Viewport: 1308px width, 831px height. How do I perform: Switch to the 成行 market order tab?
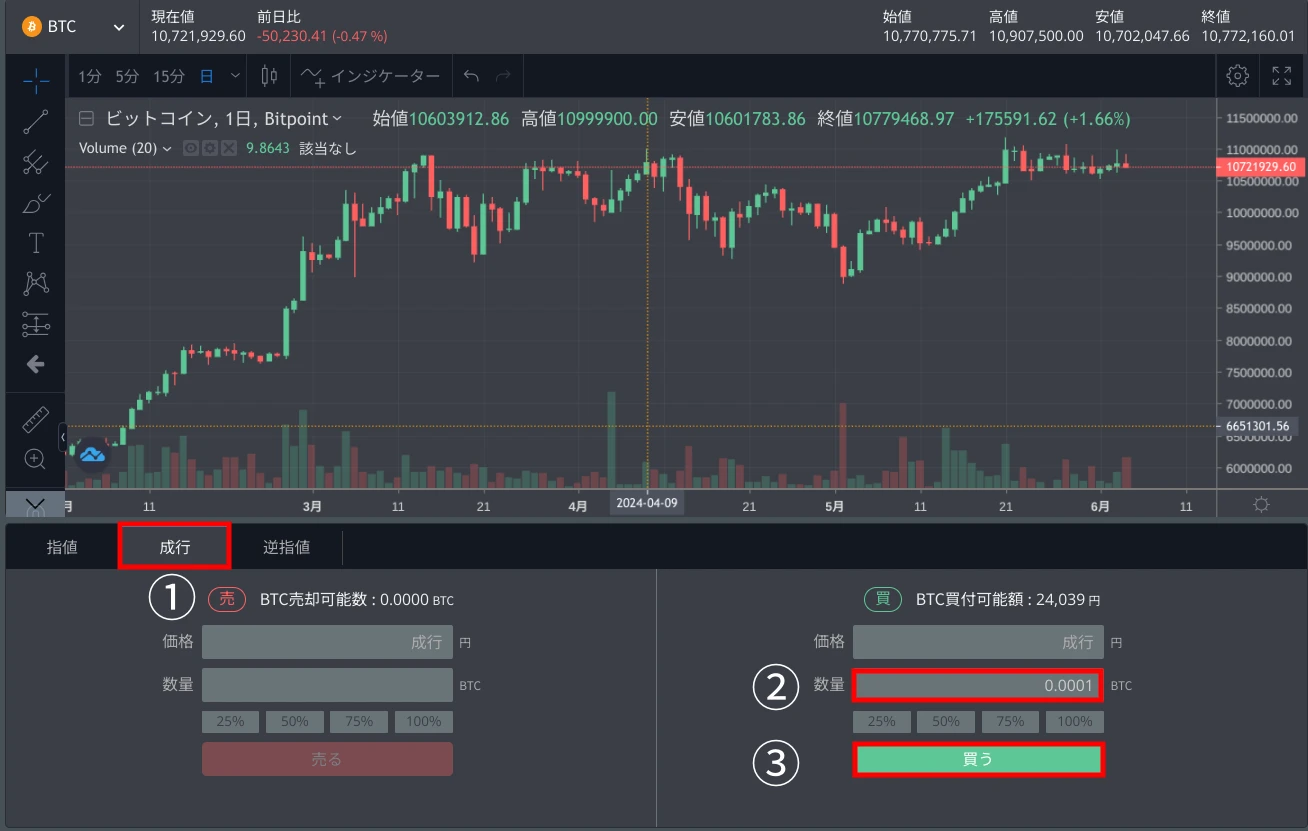click(x=175, y=547)
